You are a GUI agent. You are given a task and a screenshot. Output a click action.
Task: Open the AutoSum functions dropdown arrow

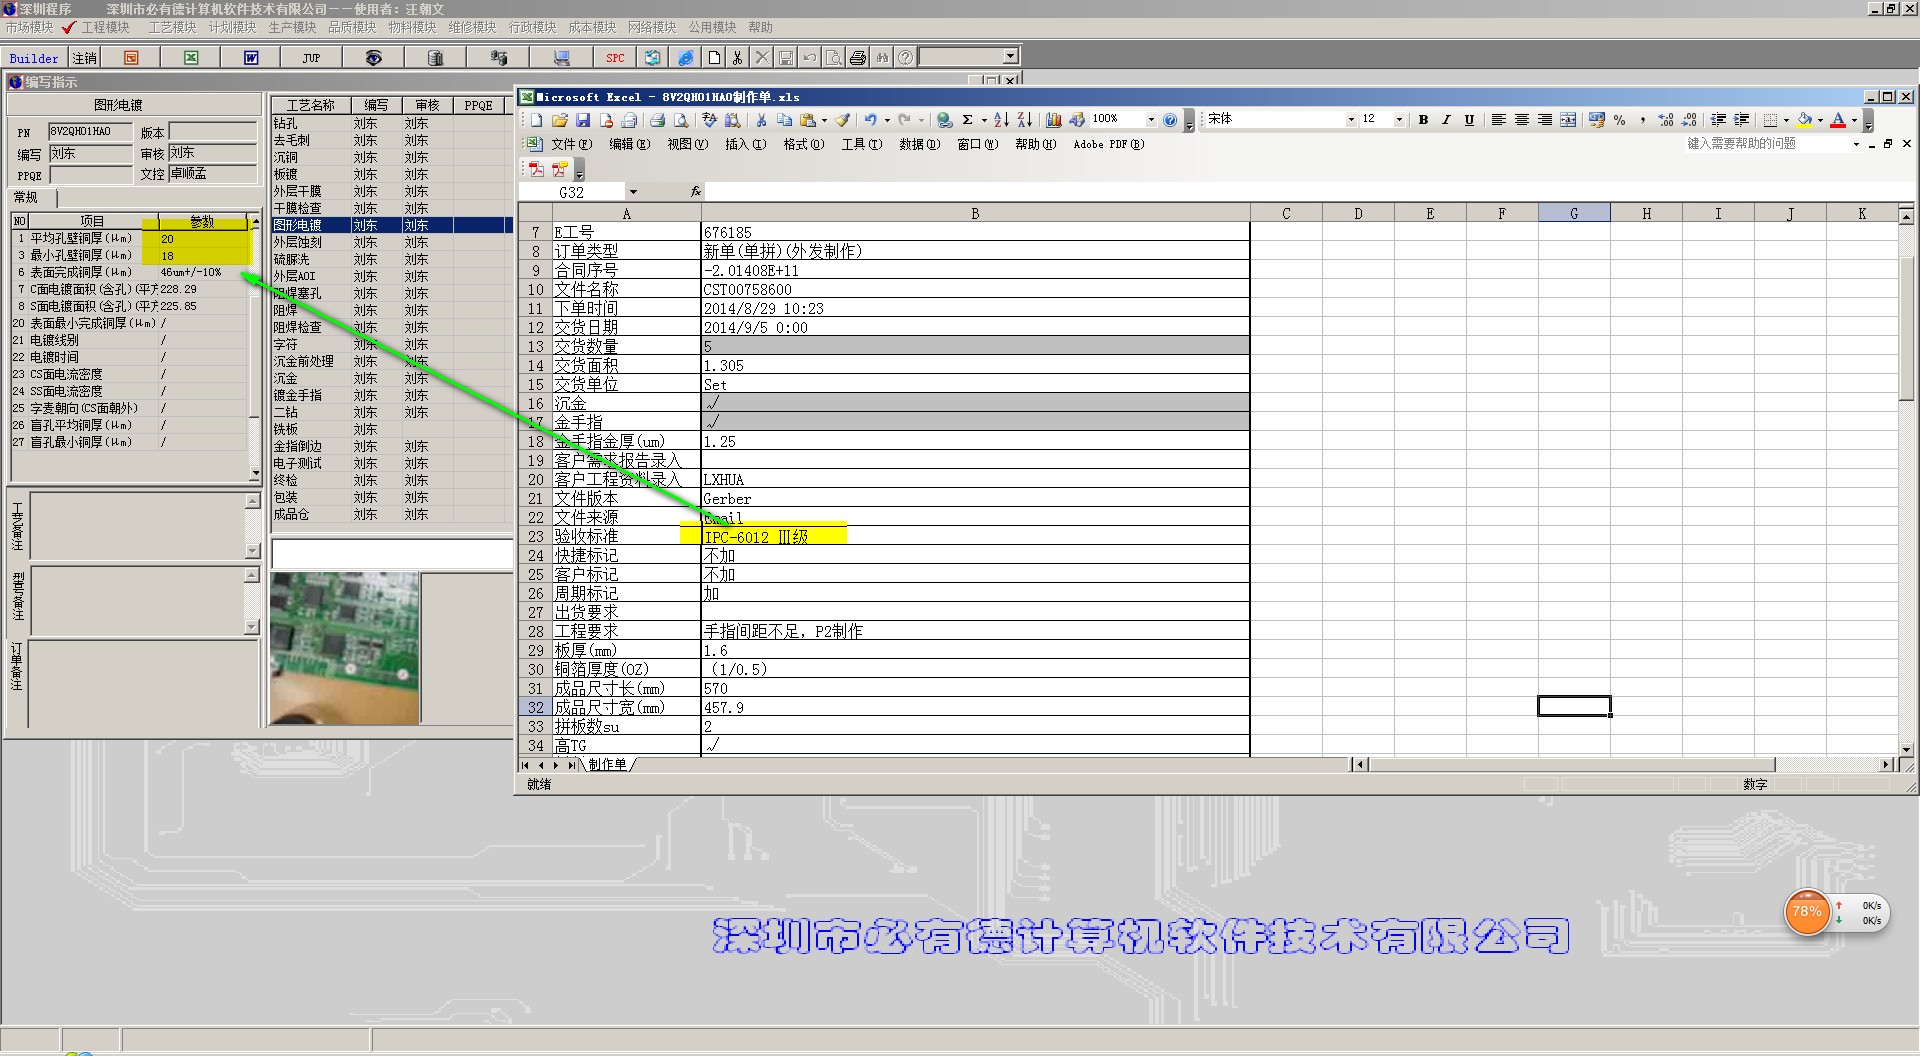pyautogui.click(x=984, y=120)
